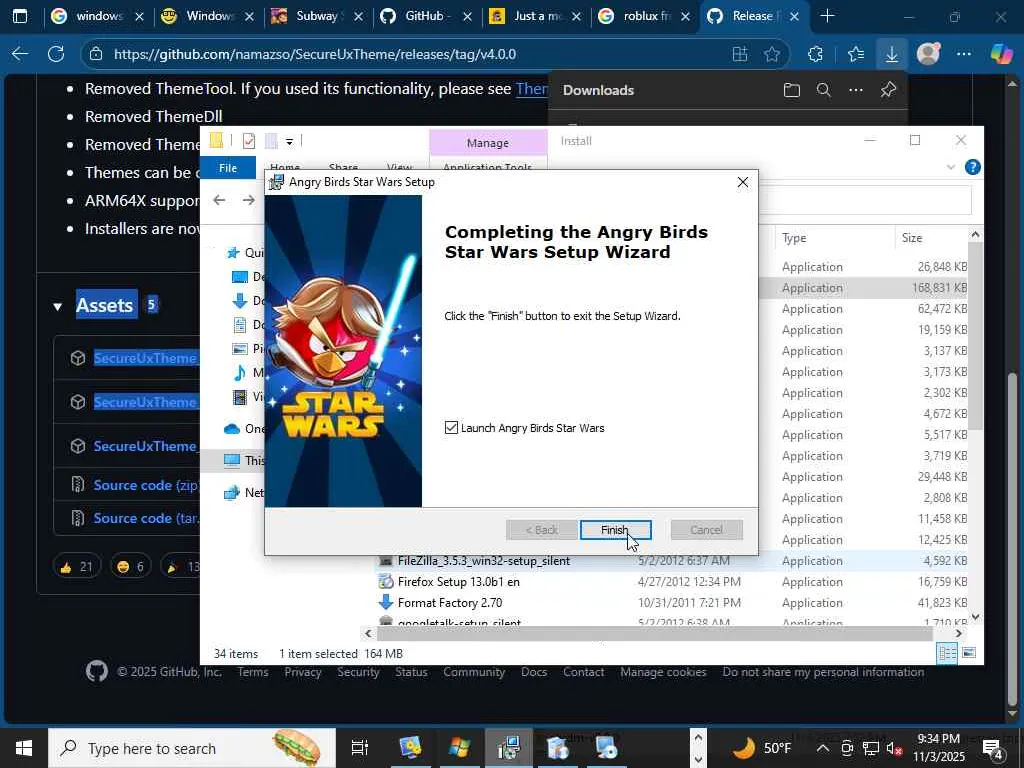Collapse the Assets section on GitHub

(x=58, y=306)
